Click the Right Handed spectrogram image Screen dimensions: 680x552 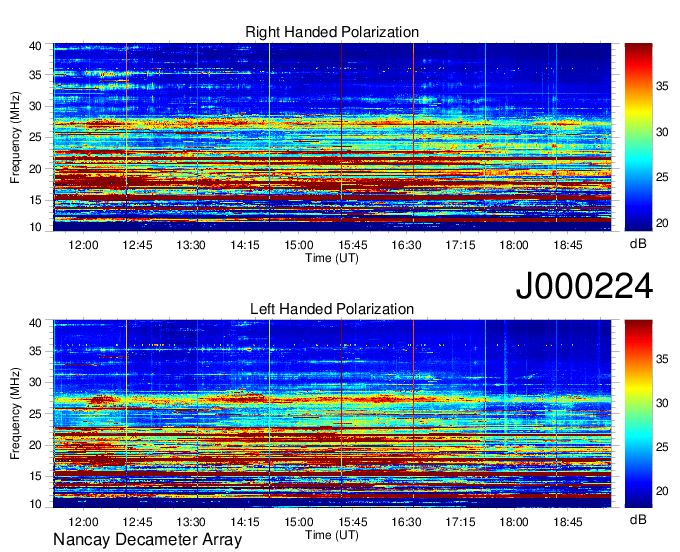pos(332,137)
